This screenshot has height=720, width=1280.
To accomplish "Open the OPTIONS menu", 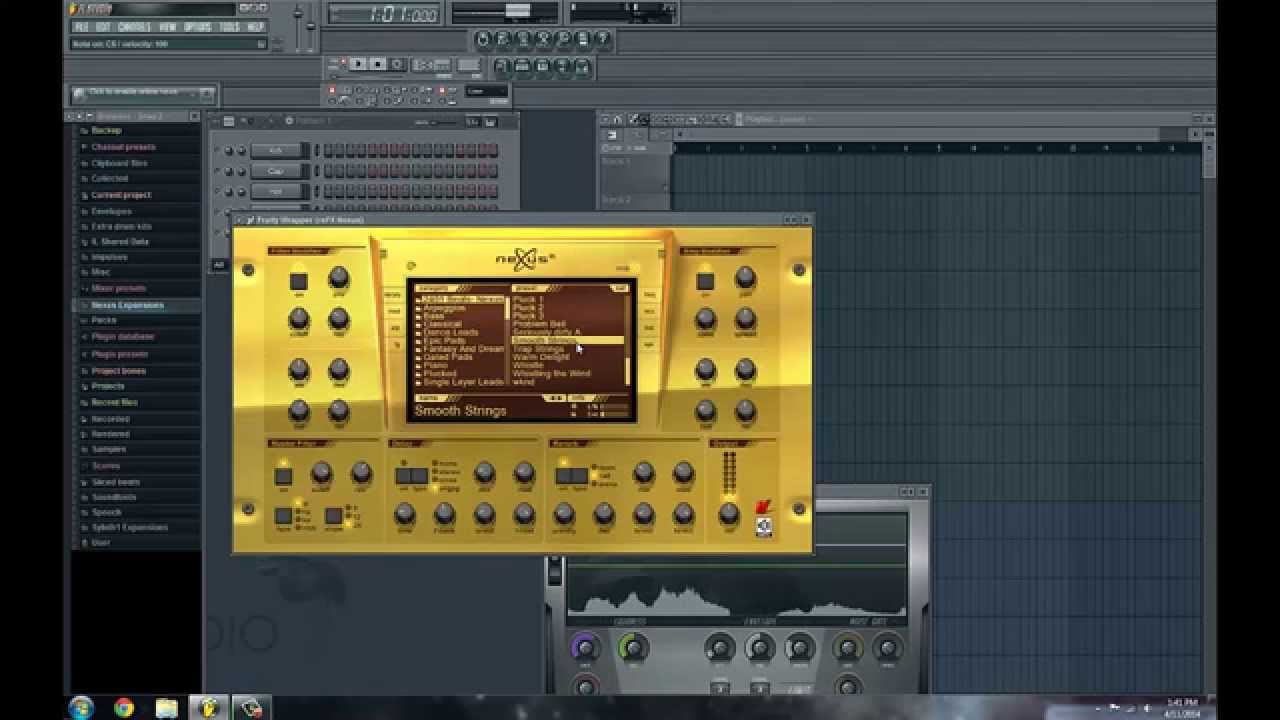I will pyautogui.click(x=198, y=26).
